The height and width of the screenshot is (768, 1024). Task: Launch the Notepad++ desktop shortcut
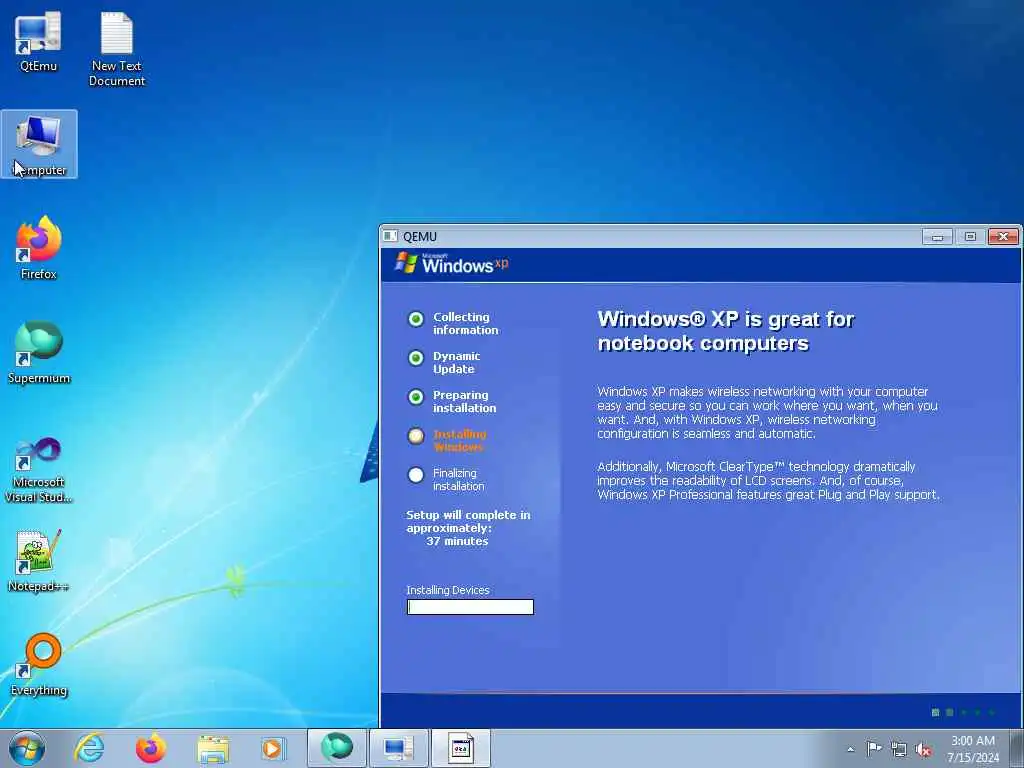(39, 562)
